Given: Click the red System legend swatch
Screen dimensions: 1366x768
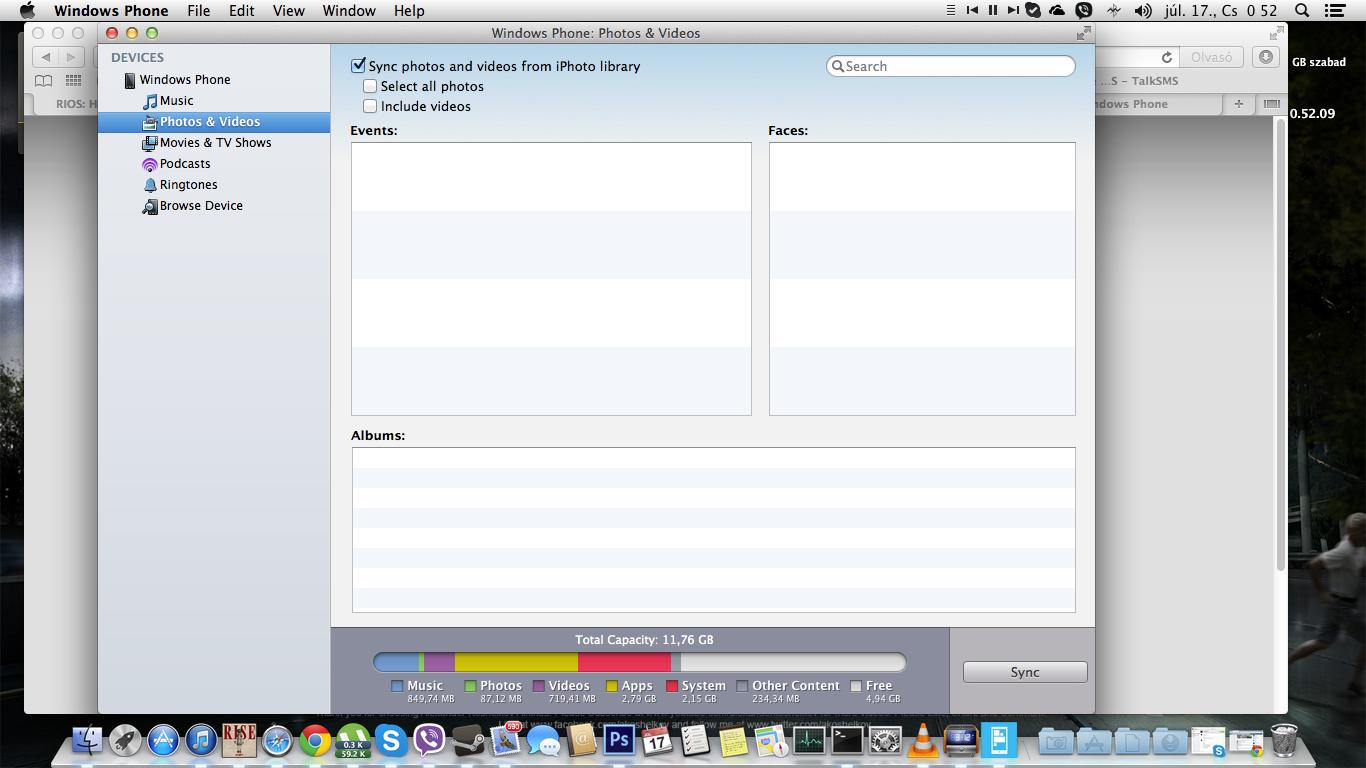Looking at the screenshot, I should tap(672, 686).
